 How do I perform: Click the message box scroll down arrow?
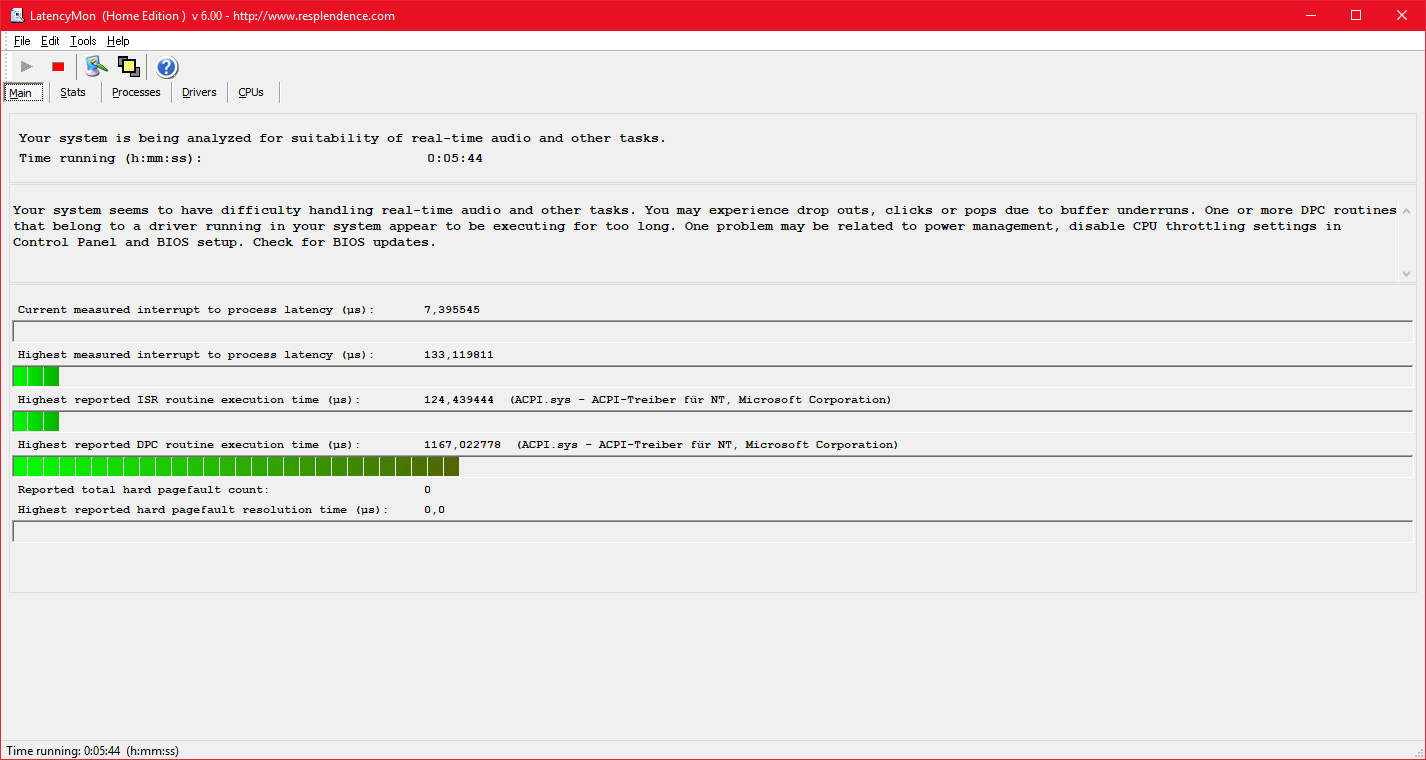[x=1407, y=273]
